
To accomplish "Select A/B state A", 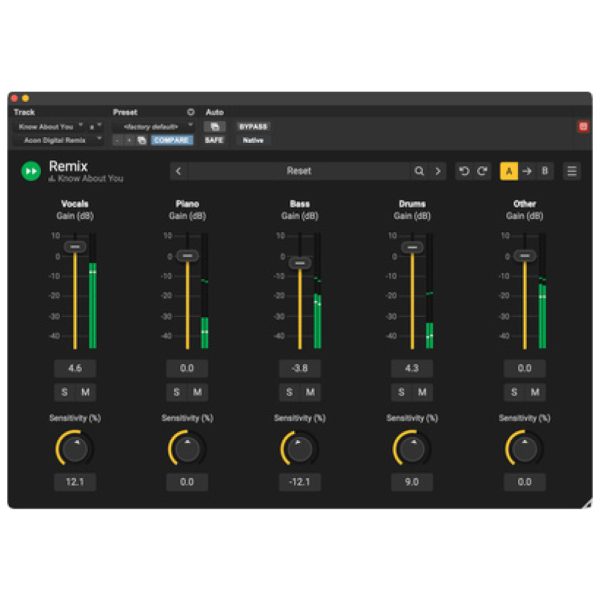I will (509, 171).
